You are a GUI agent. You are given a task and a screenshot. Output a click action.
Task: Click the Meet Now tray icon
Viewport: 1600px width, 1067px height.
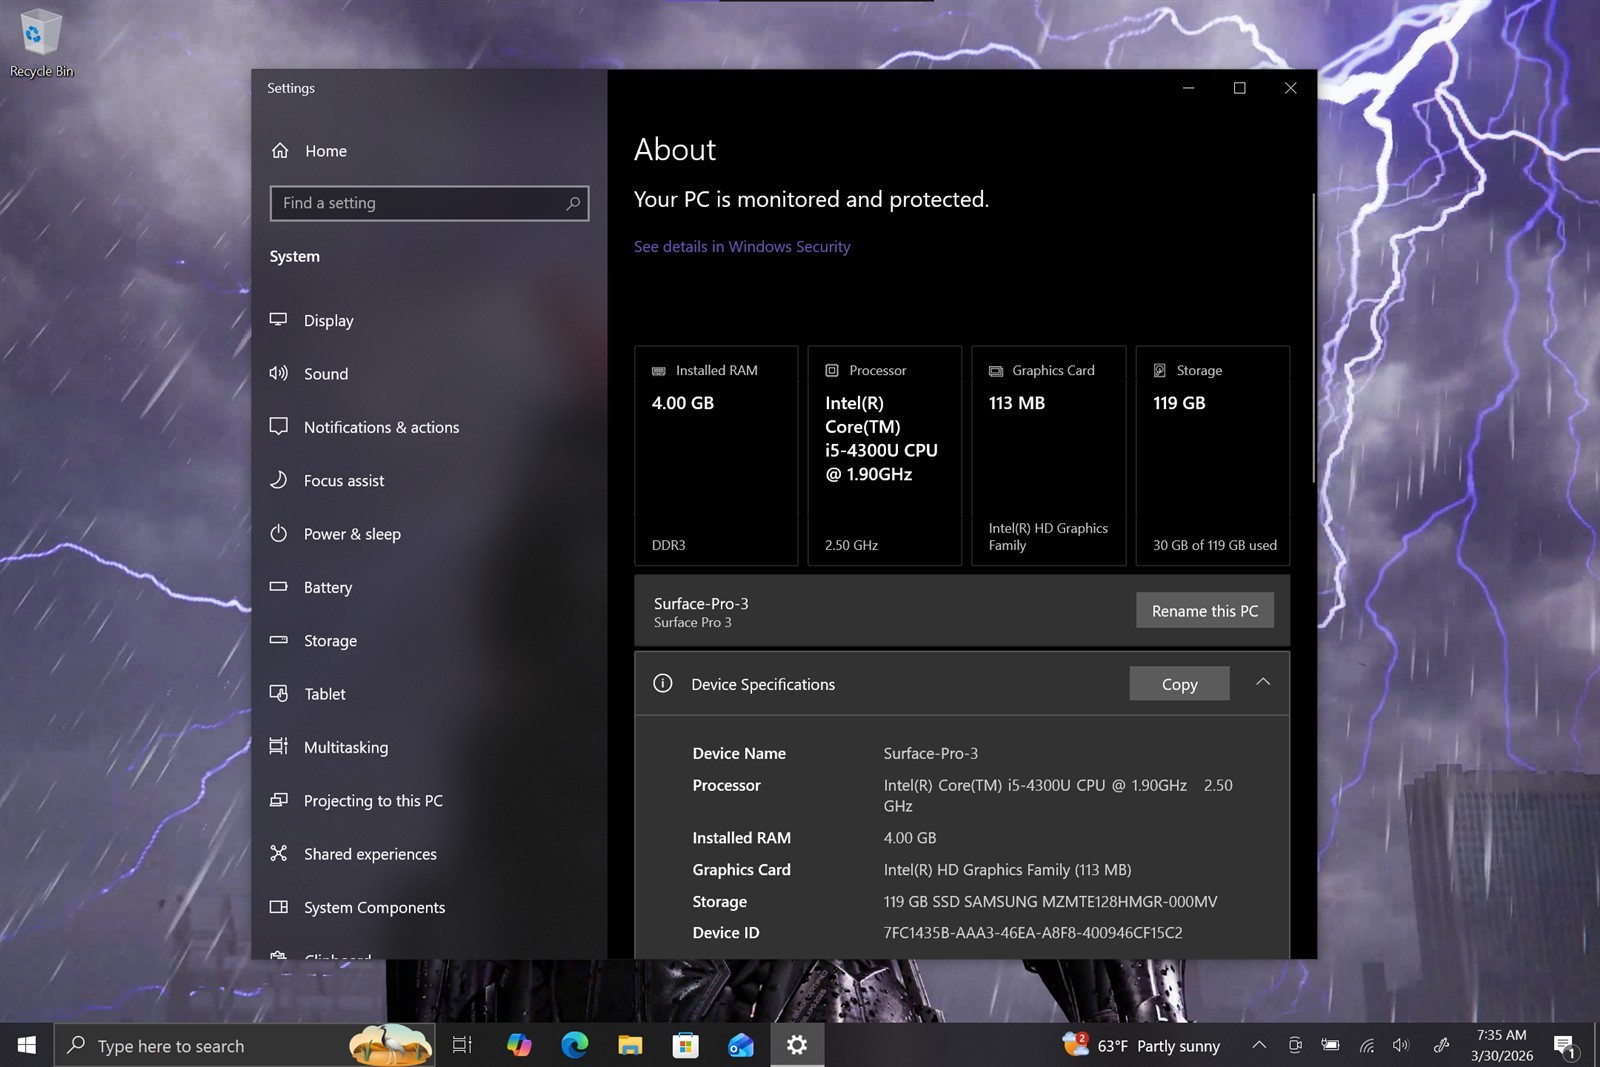tap(1295, 1045)
